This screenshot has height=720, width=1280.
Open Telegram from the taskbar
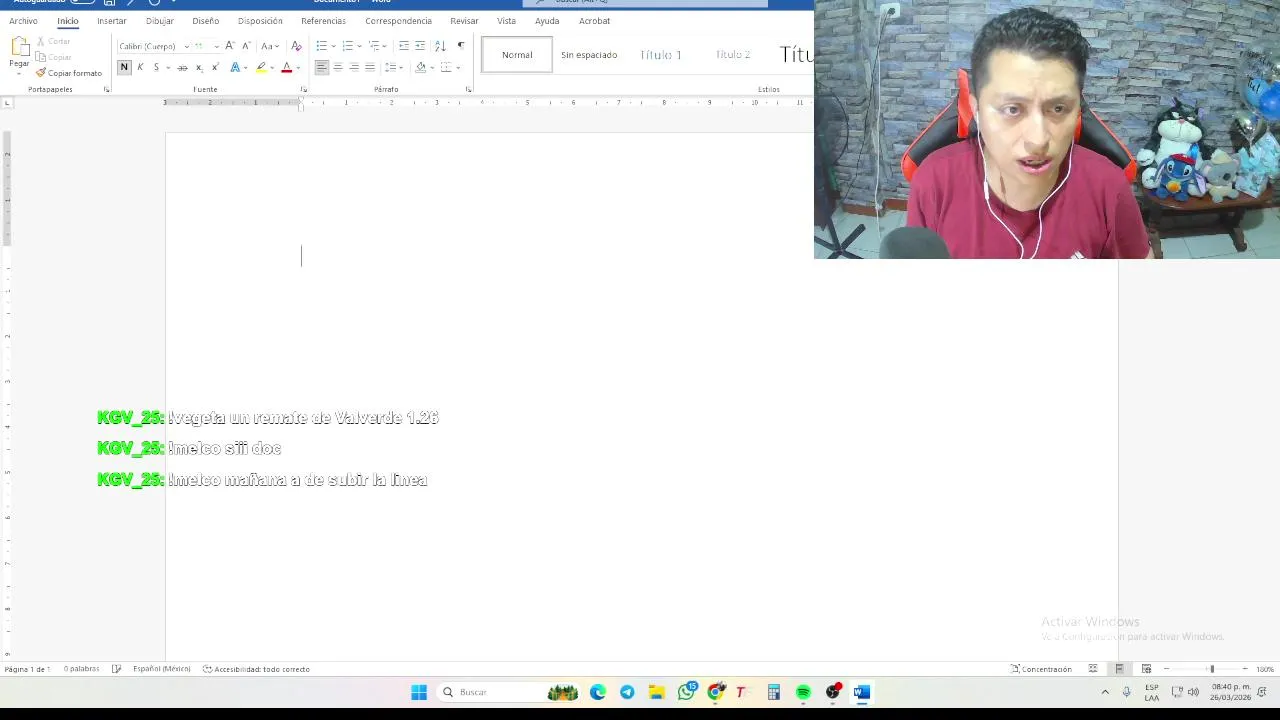pyautogui.click(x=627, y=692)
